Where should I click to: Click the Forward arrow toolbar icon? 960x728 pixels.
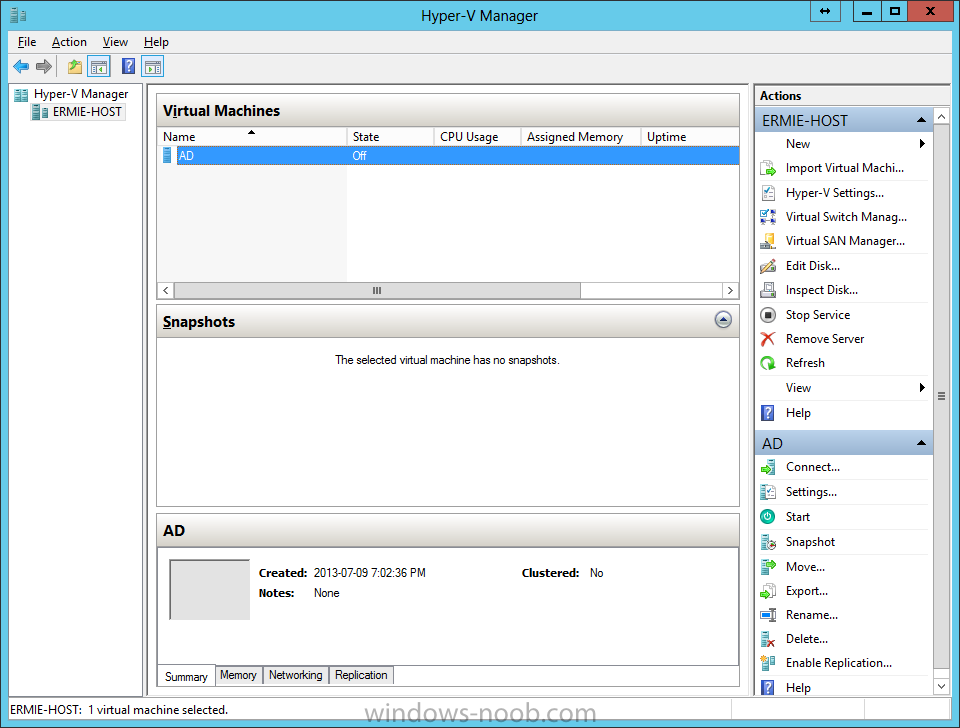43,66
